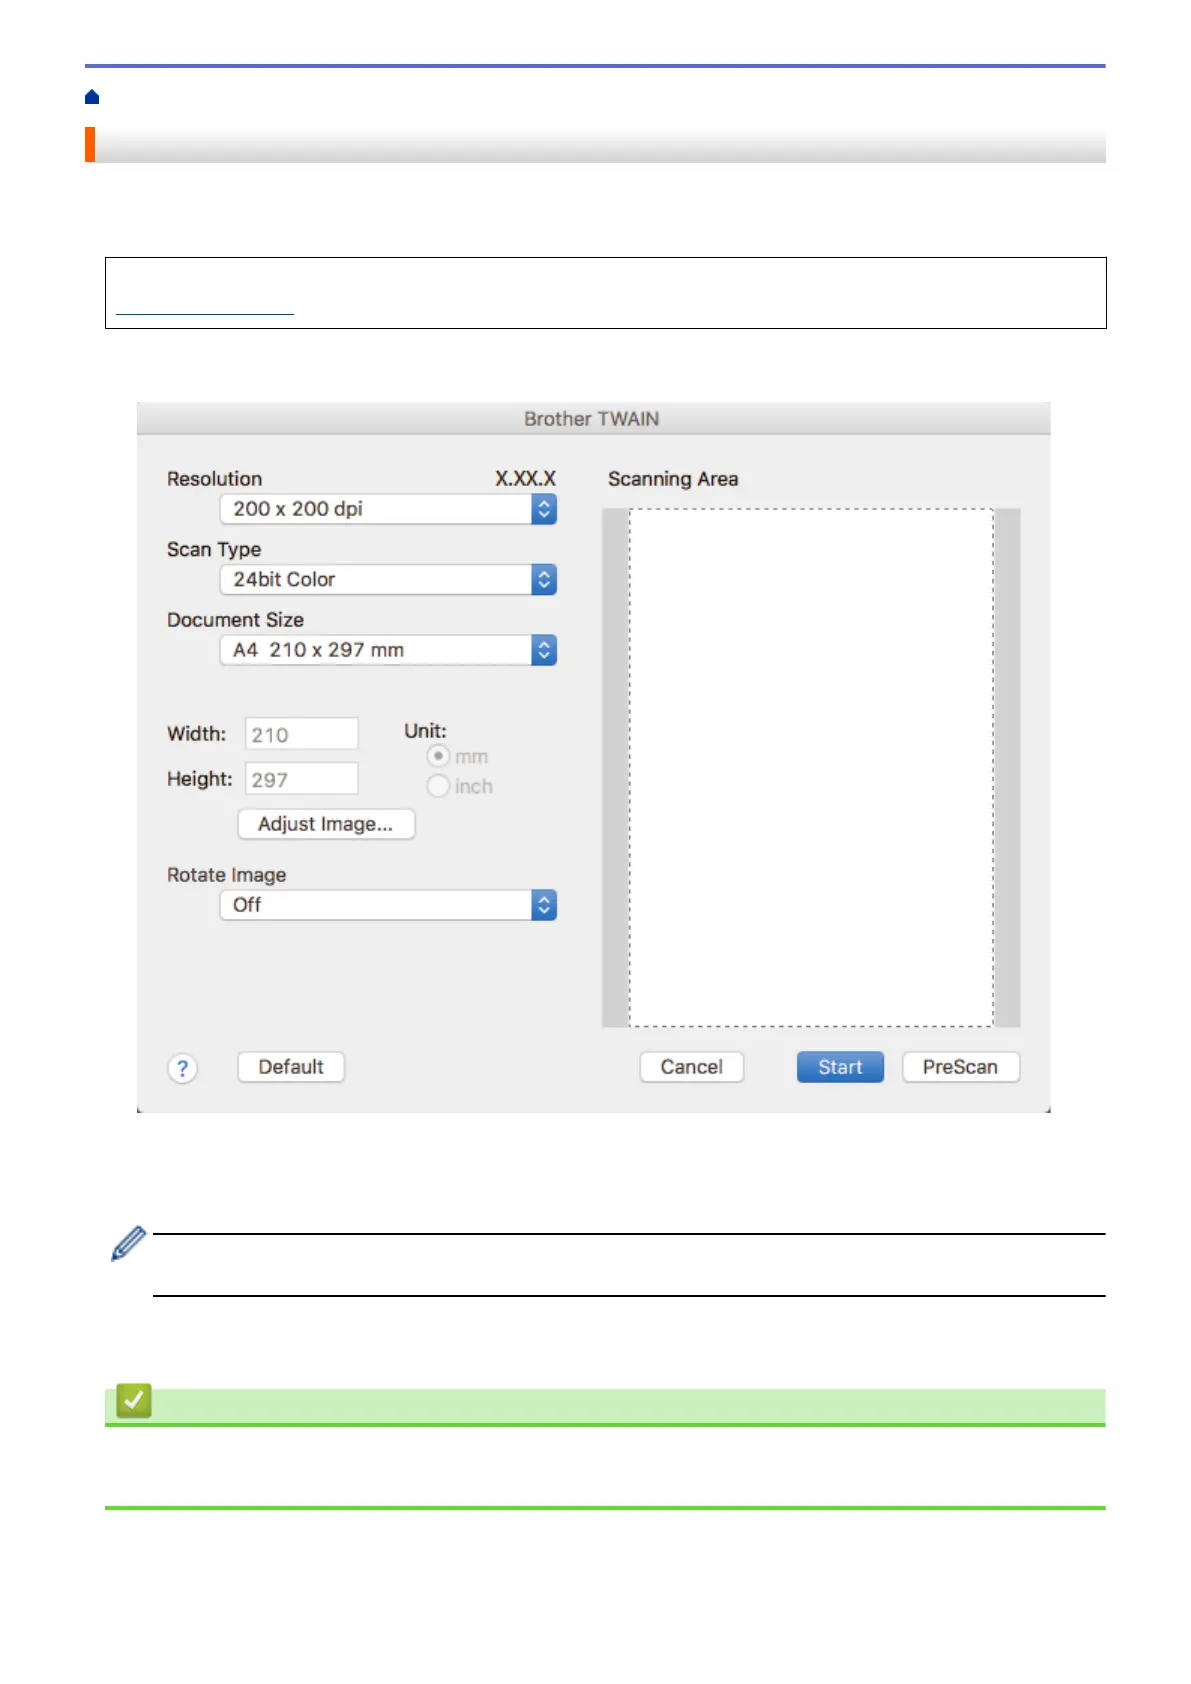
Task: Click the Width input field
Action: (302, 734)
